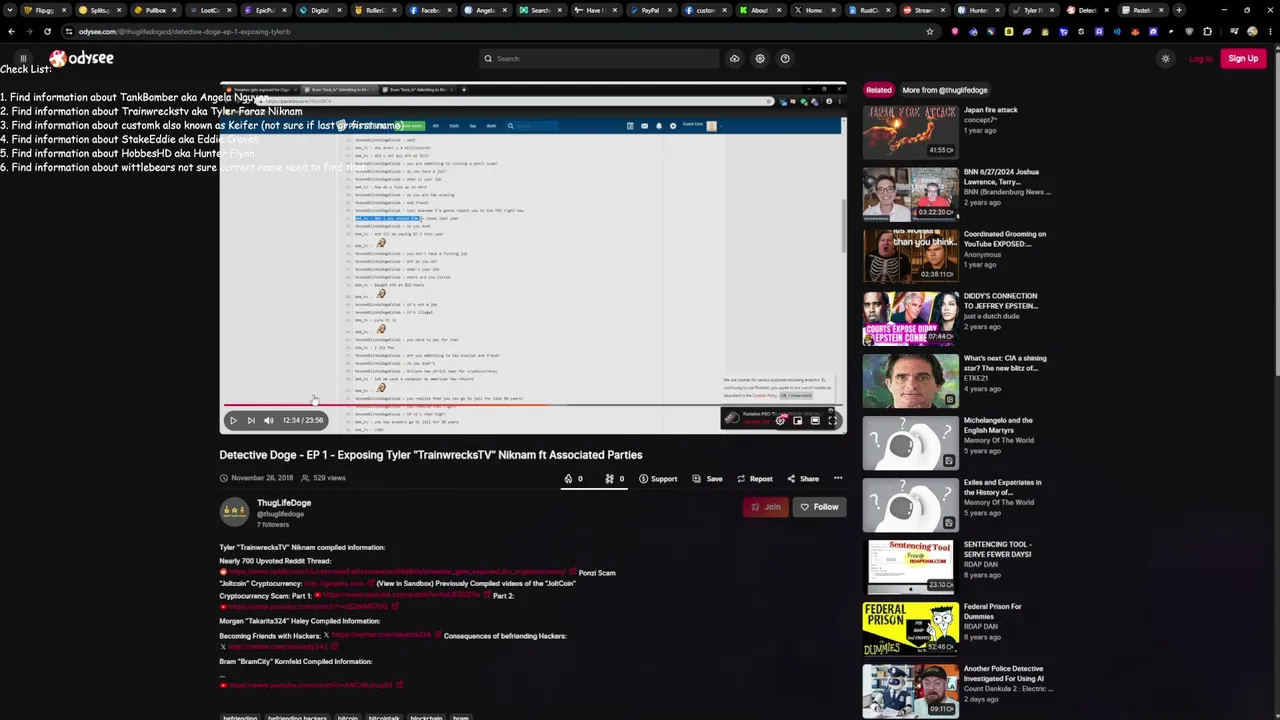
Task: Open the upload cloud icon in header
Action: pyautogui.click(x=734, y=58)
